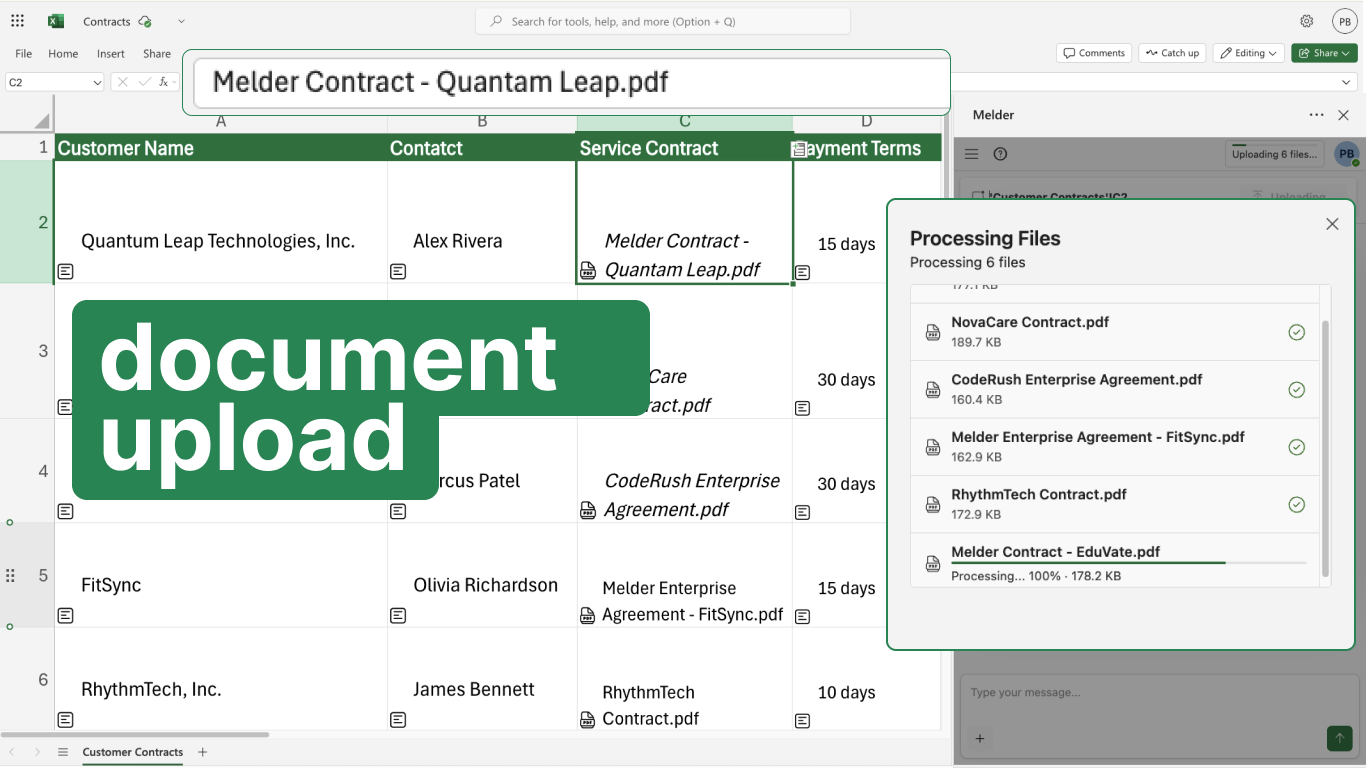
Task: Click the Melder help question icon
Action: coord(1000,154)
